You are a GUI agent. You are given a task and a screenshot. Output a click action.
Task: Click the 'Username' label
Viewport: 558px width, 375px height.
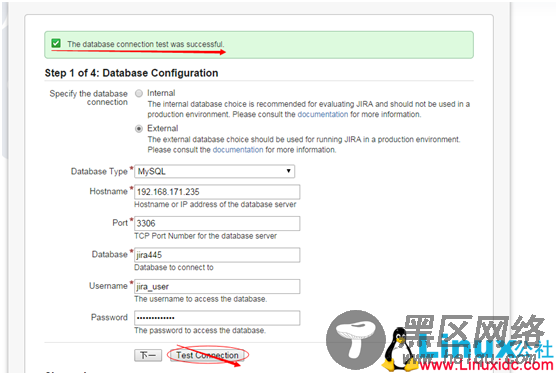pos(108,286)
